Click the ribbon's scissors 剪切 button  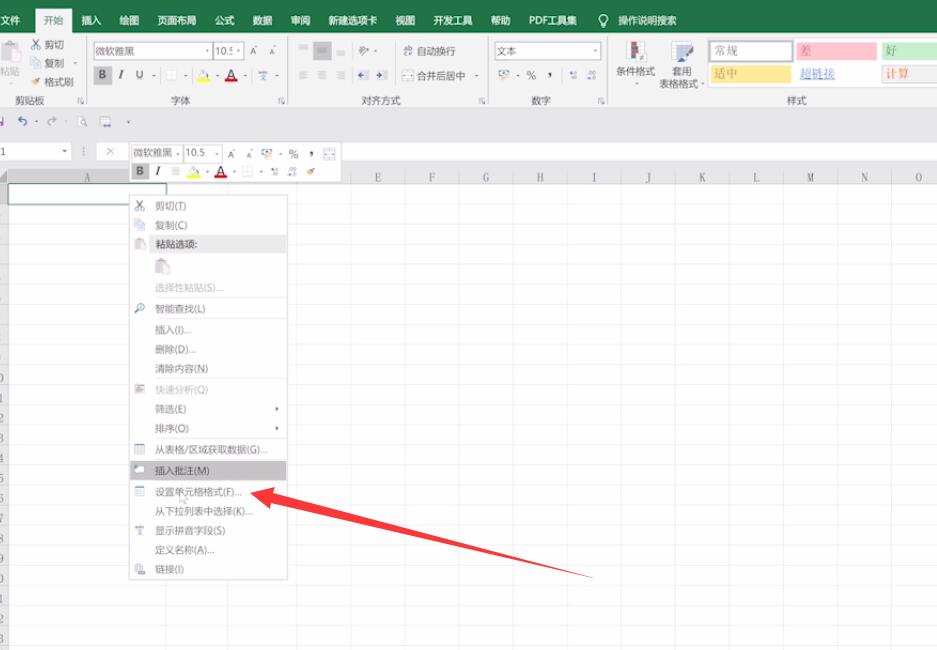tap(47, 45)
